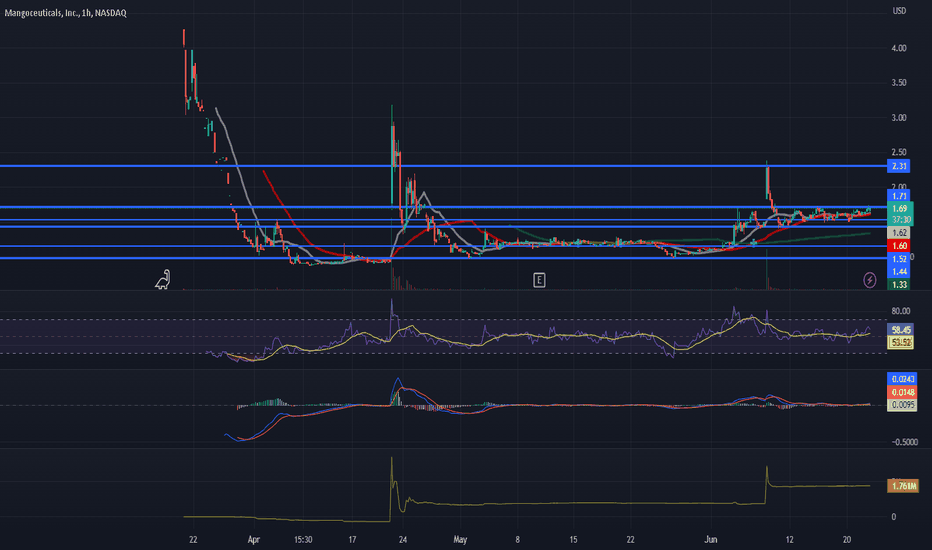Click the Jun date on time axis

(x=711, y=540)
